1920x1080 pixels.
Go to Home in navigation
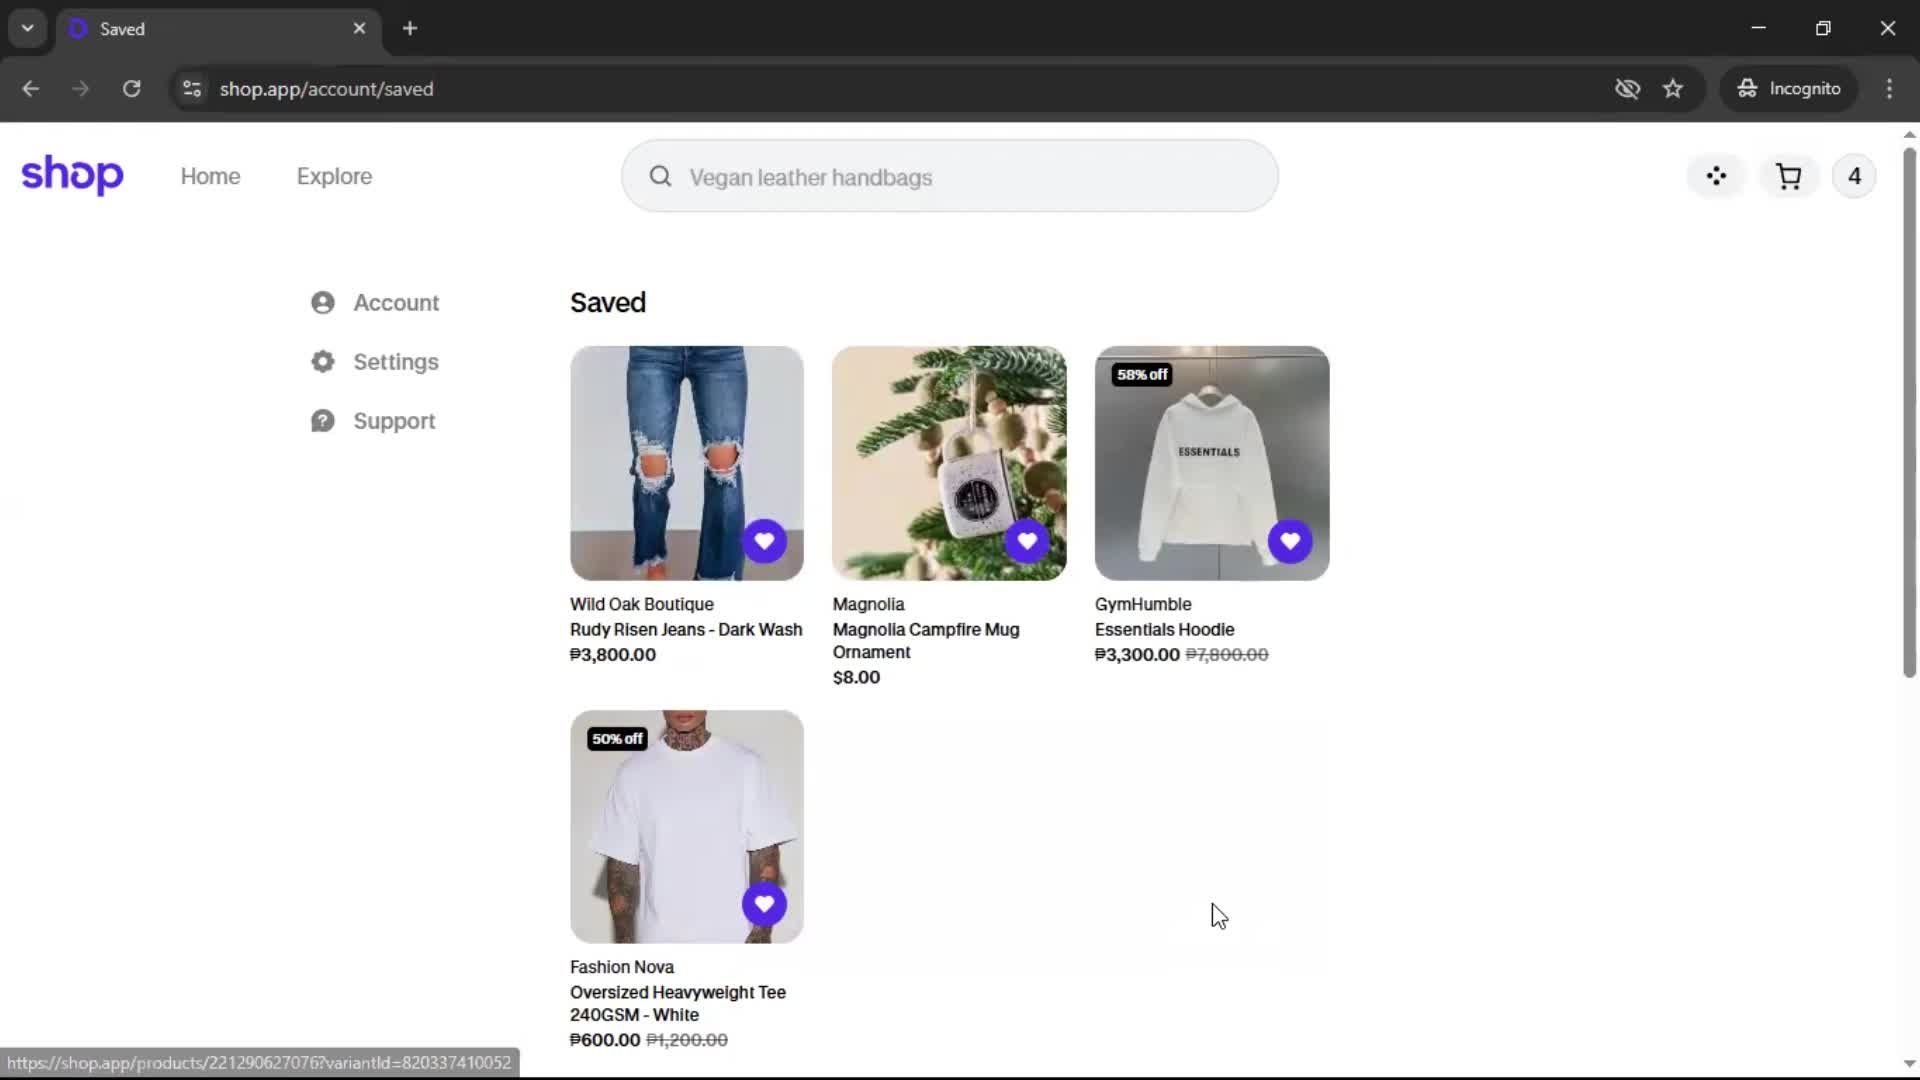210,176
